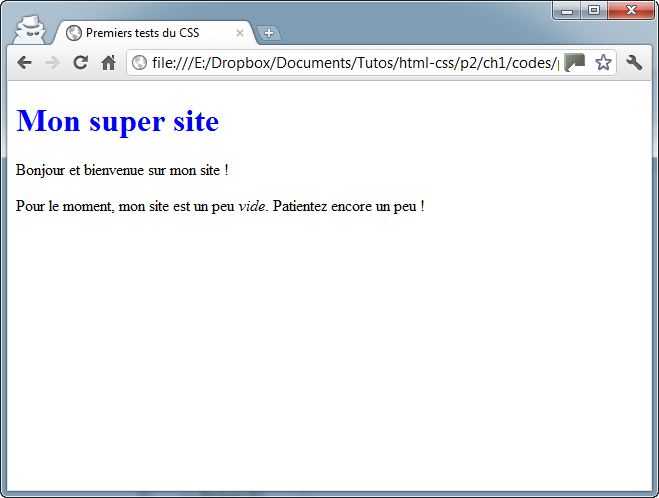Click the Bonjour et bienvenue paragraph

point(122,170)
